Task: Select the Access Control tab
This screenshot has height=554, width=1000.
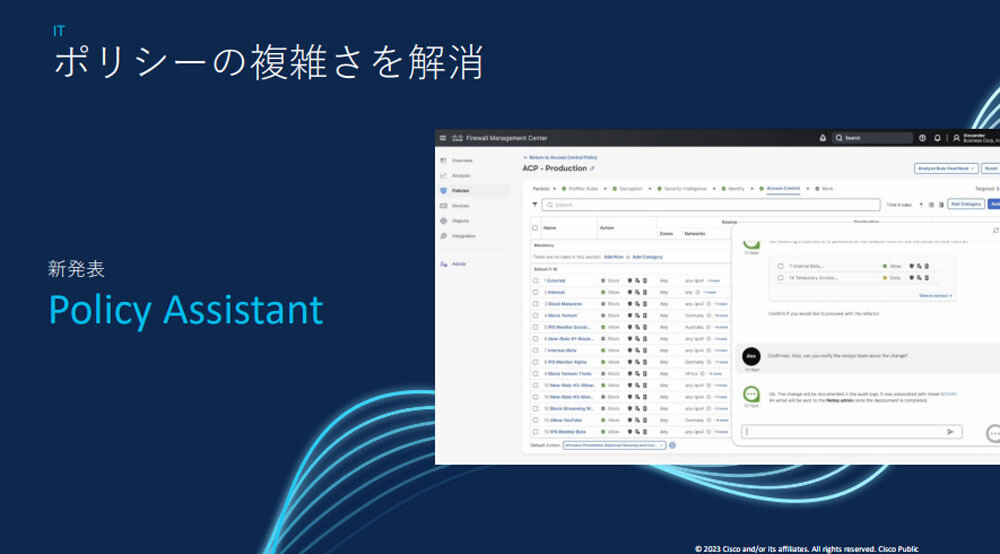Action: point(783,189)
